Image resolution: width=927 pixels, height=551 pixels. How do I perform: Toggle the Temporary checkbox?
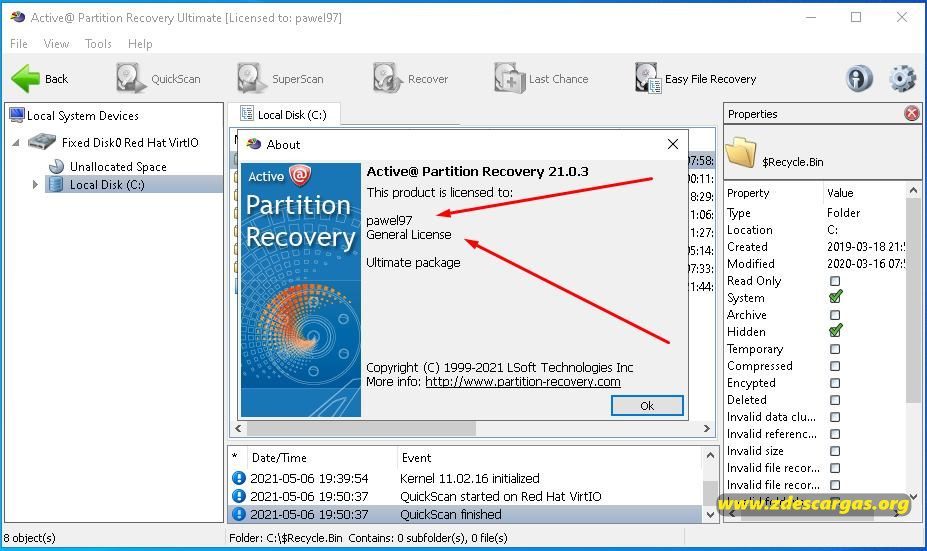tap(835, 349)
